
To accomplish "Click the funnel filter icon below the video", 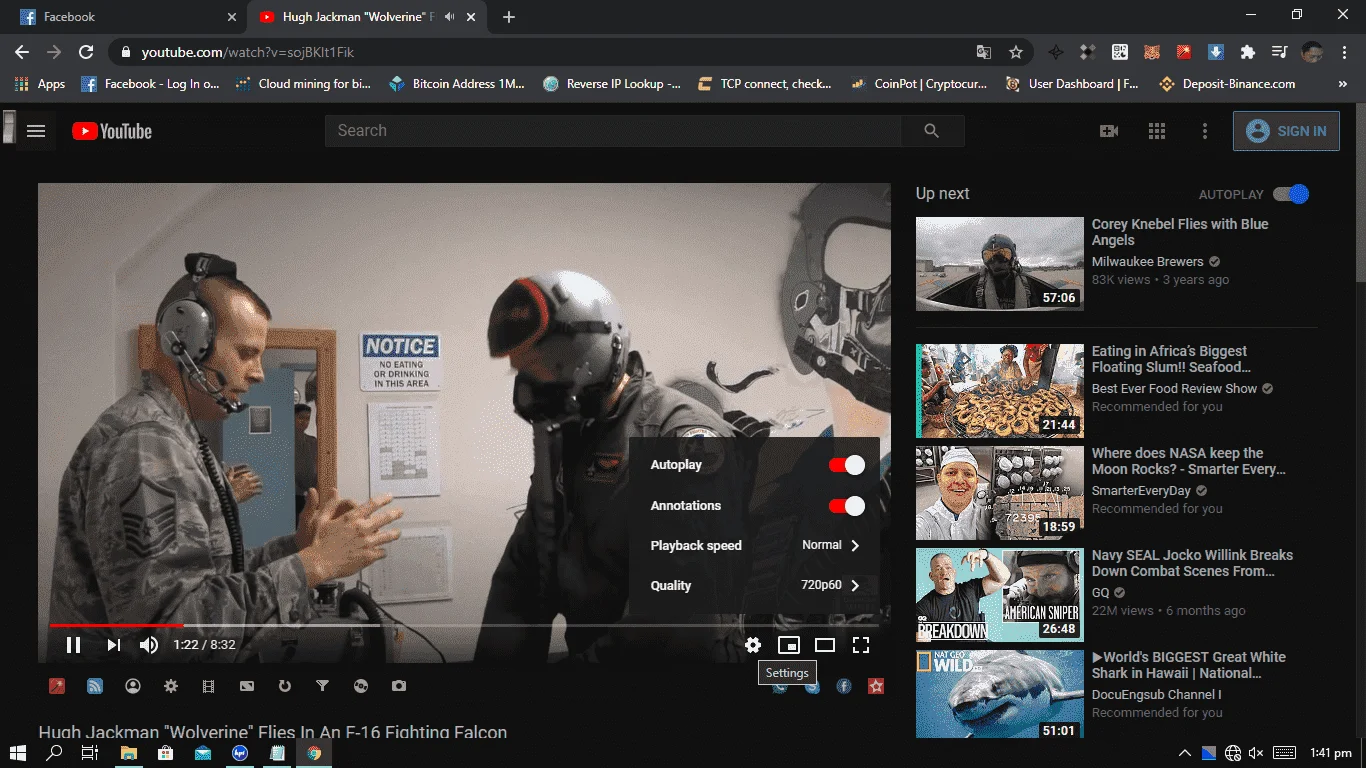I will pos(323,686).
